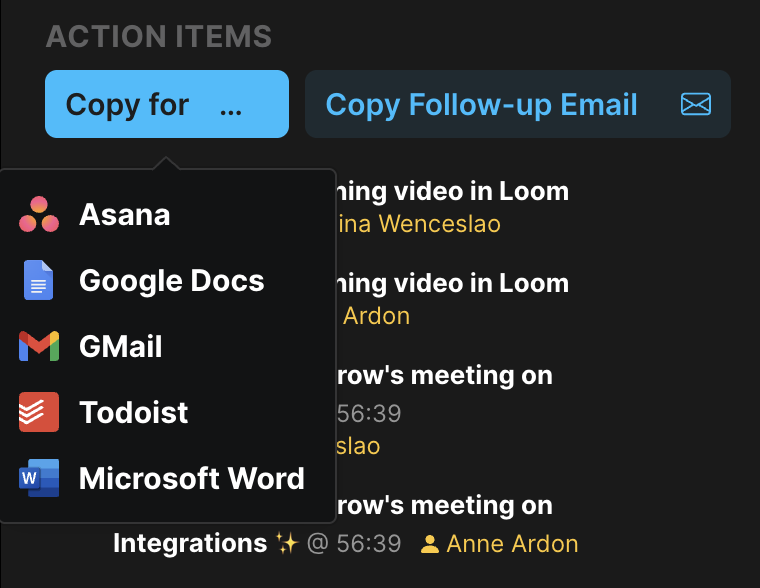Screen dimensions: 760x588
Task: Click the sparkles icon next to Integrations
Action: (x=287, y=543)
